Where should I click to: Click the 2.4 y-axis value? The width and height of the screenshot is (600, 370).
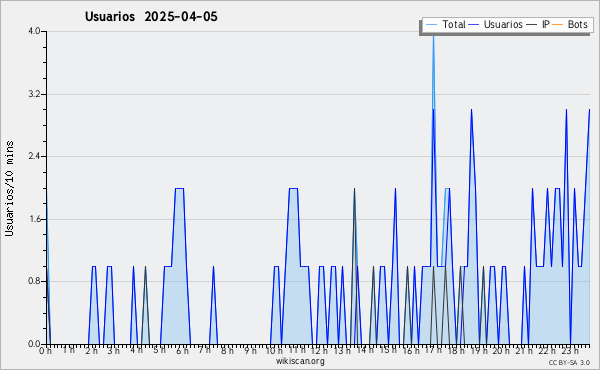pos(34,156)
